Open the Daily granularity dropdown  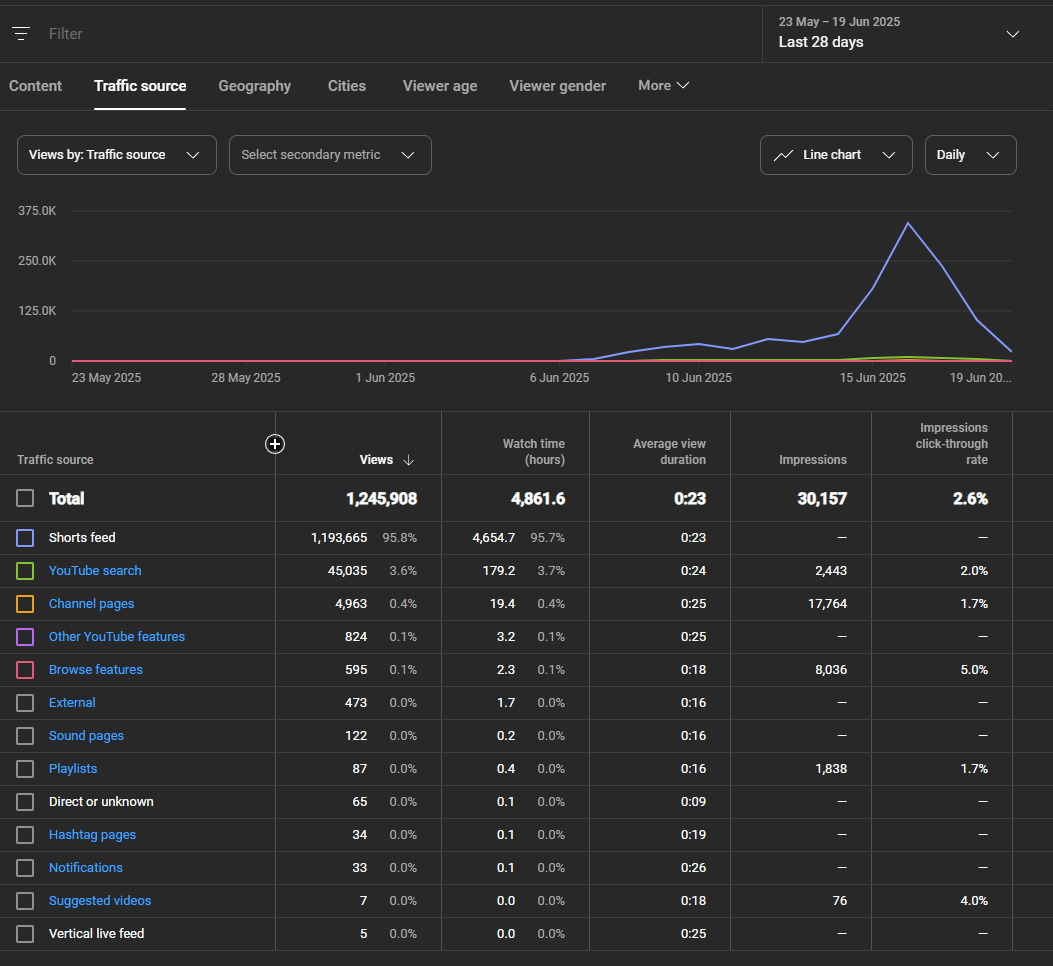[x=970, y=155]
